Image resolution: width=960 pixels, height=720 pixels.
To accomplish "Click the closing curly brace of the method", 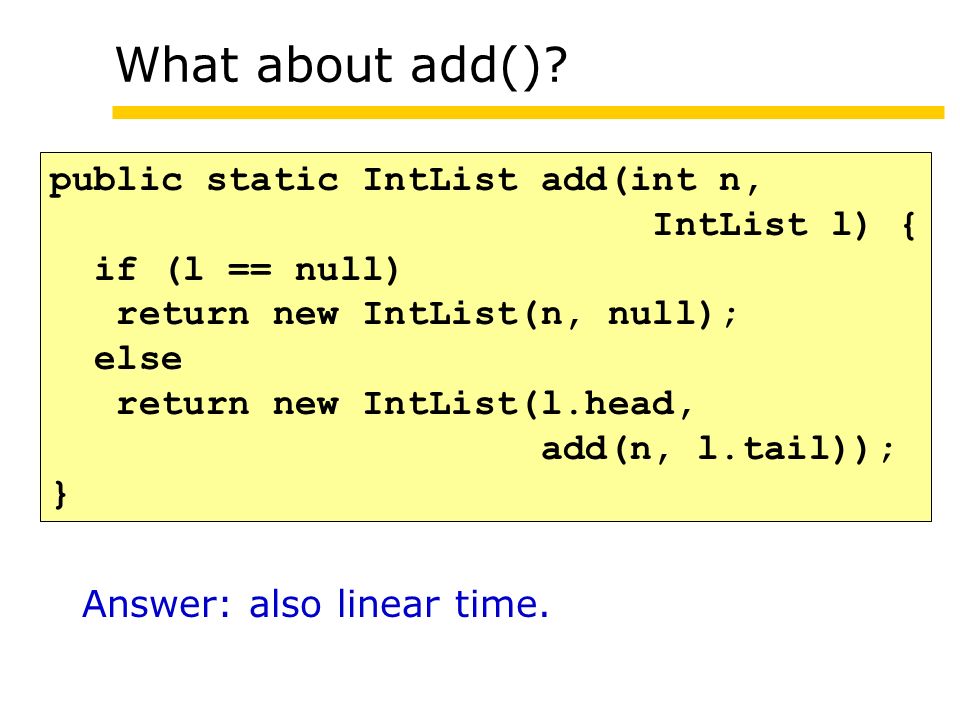I will point(60,493).
